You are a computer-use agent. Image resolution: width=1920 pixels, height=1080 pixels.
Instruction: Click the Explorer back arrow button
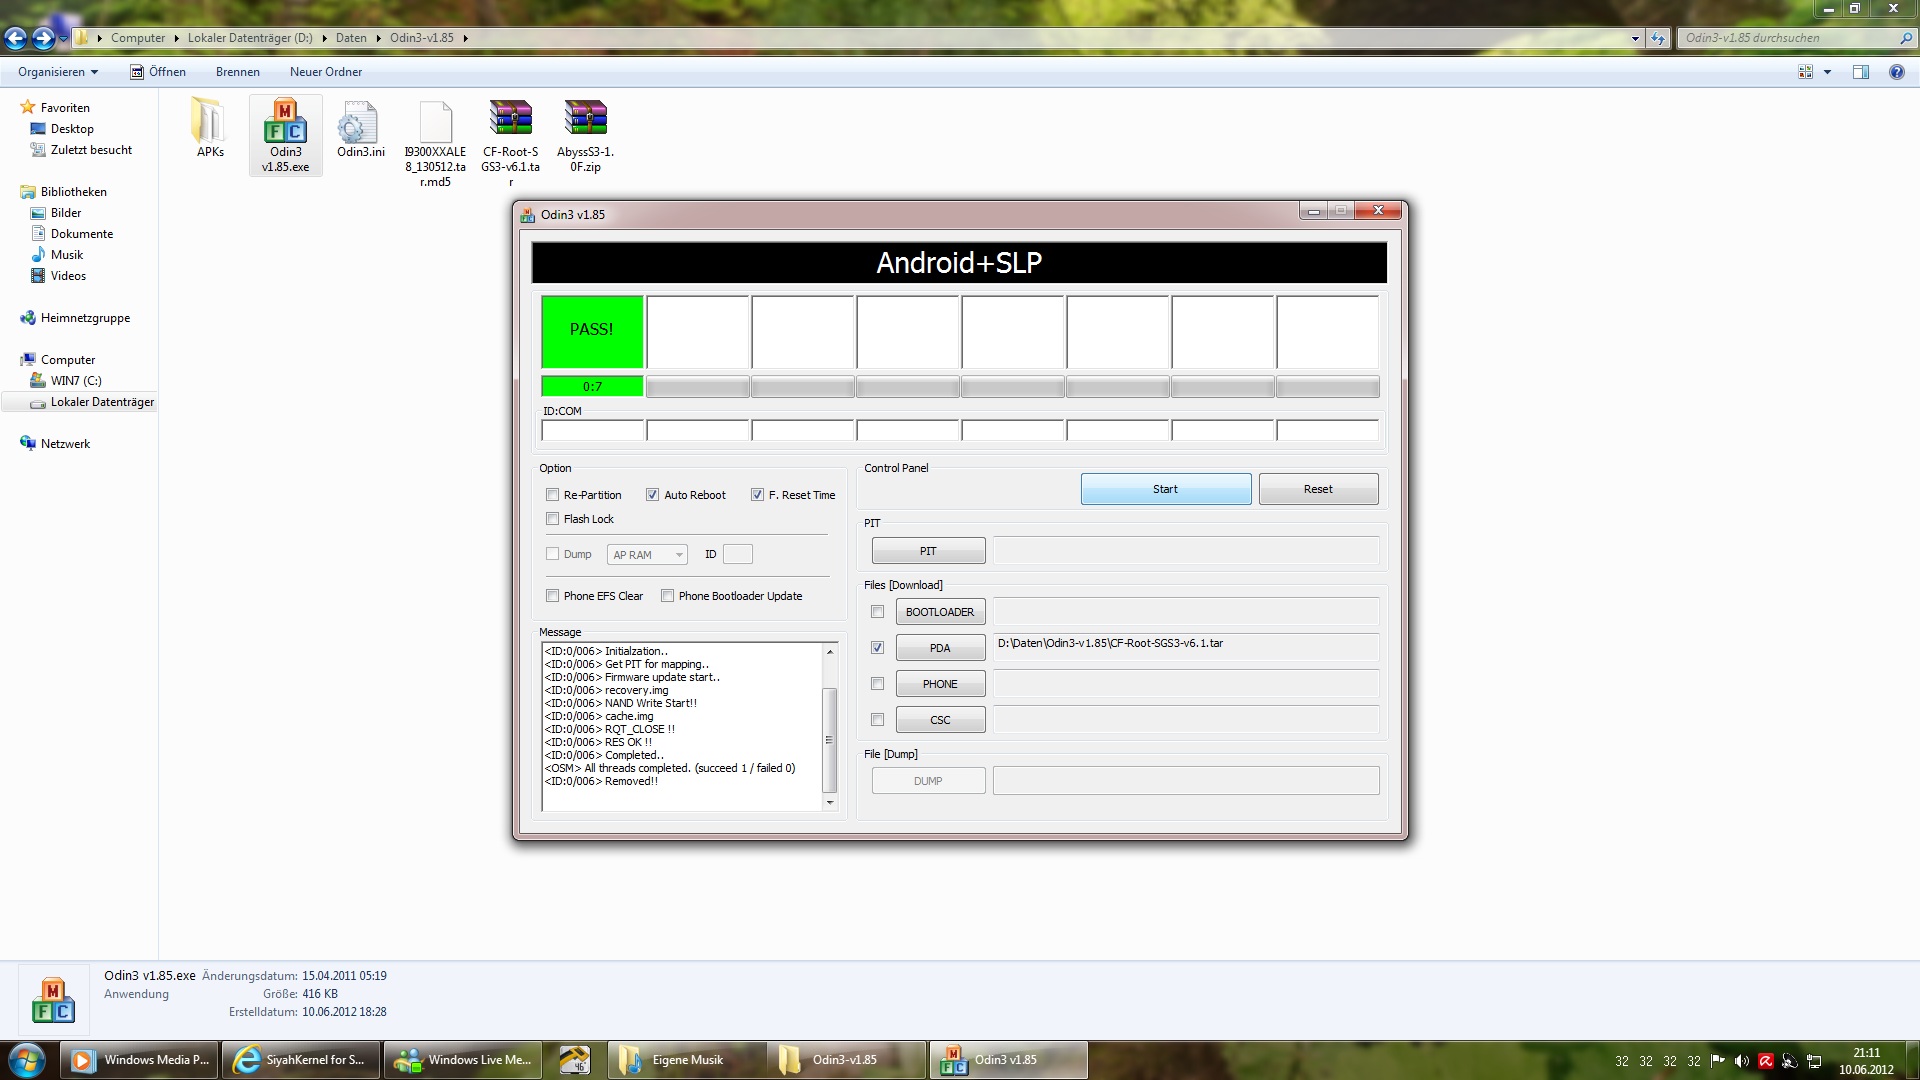(15, 38)
